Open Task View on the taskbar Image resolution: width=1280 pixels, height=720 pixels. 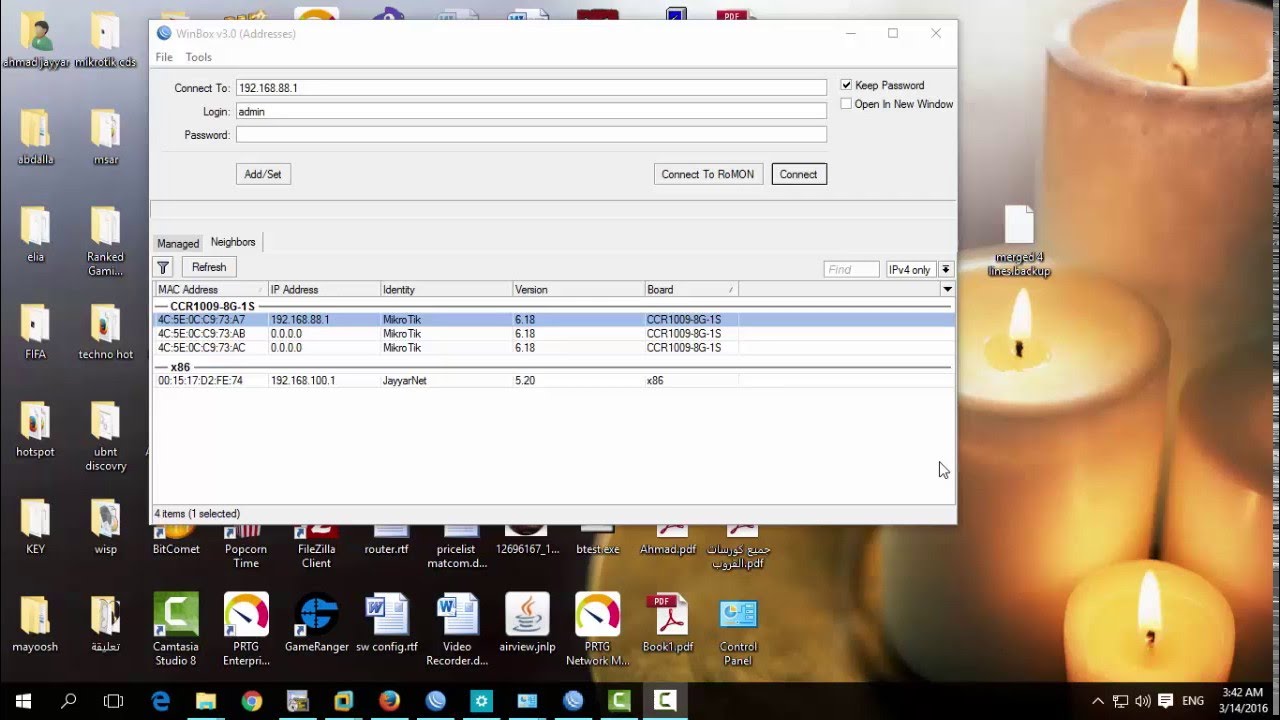pos(114,701)
